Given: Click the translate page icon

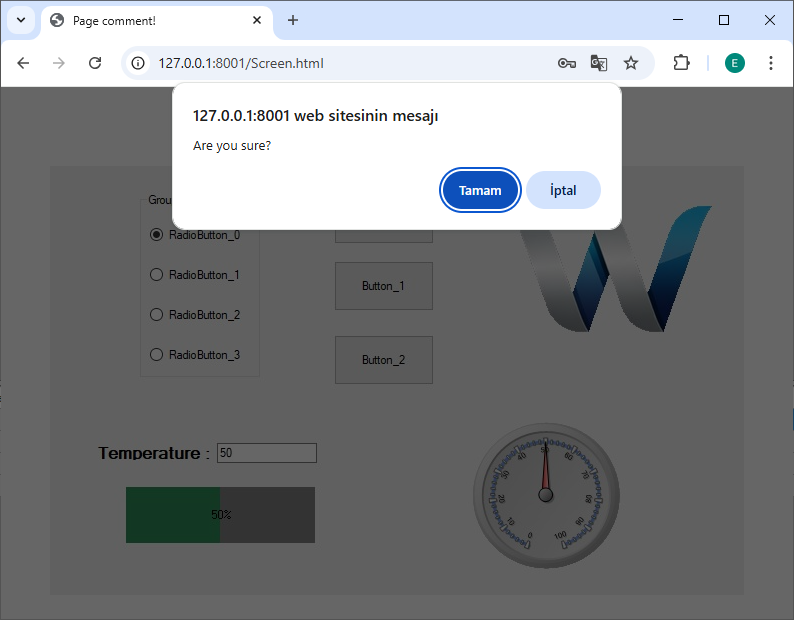Looking at the screenshot, I should click(x=599, y=63).
